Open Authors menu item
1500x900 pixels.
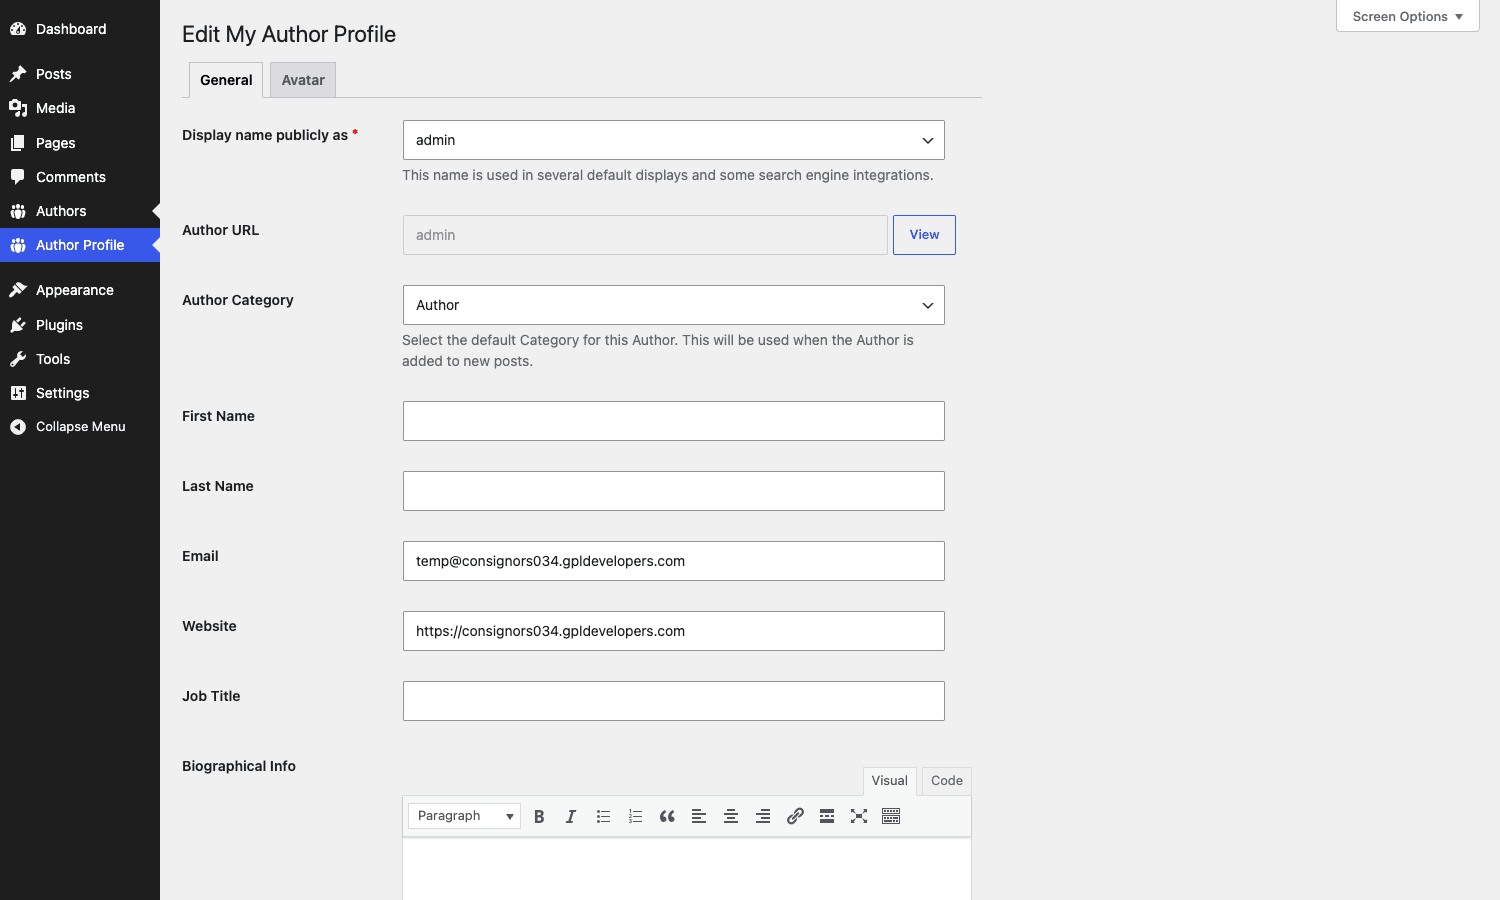[x=80, y=211]
